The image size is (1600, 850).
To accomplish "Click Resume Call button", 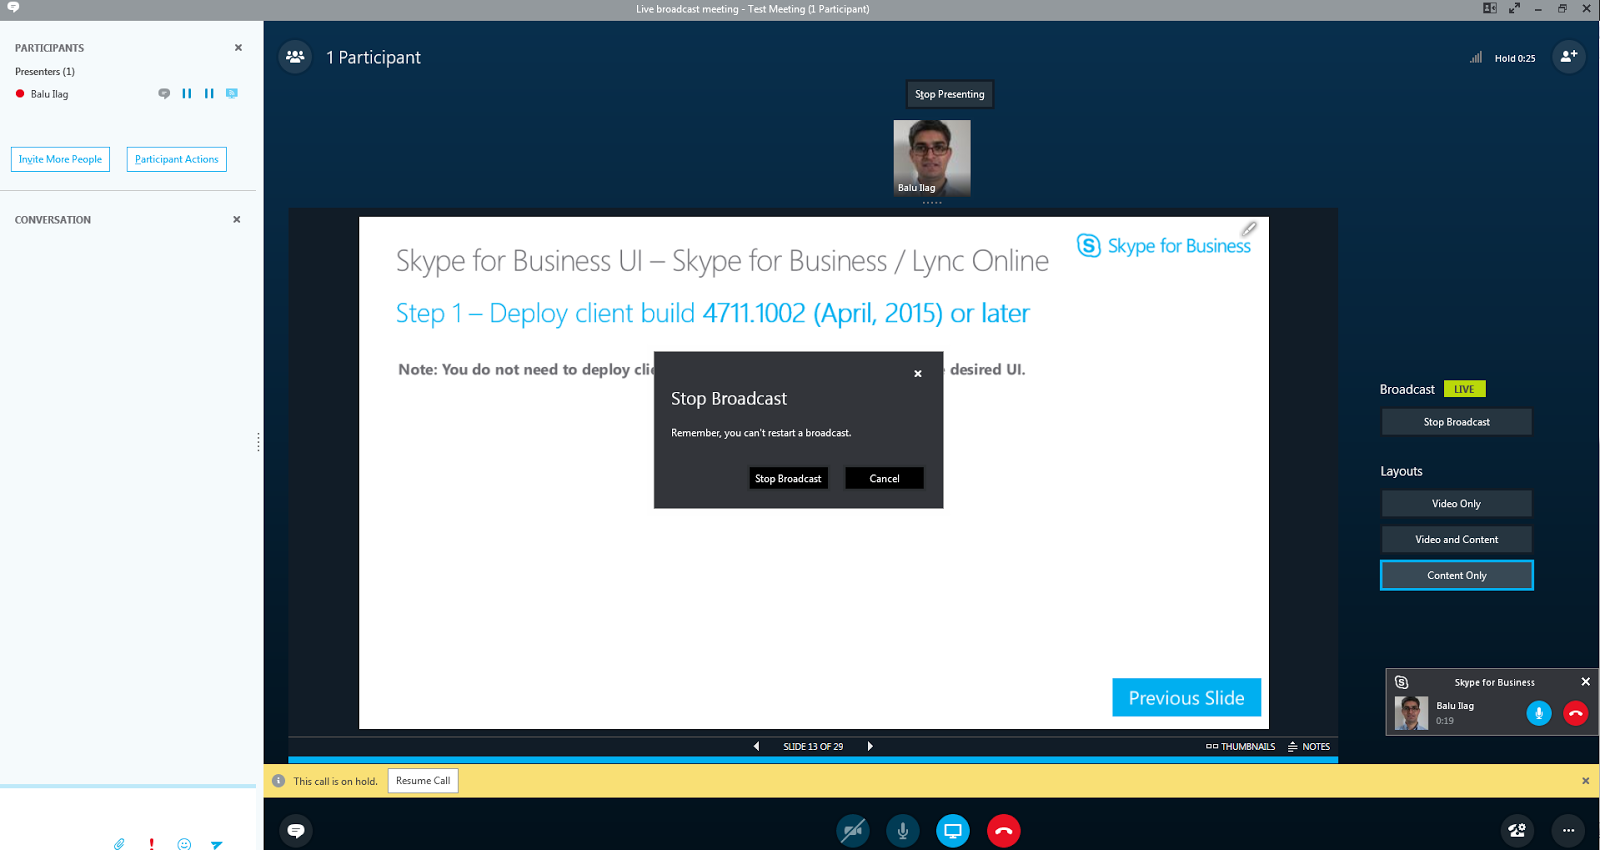I will point(423,781).
